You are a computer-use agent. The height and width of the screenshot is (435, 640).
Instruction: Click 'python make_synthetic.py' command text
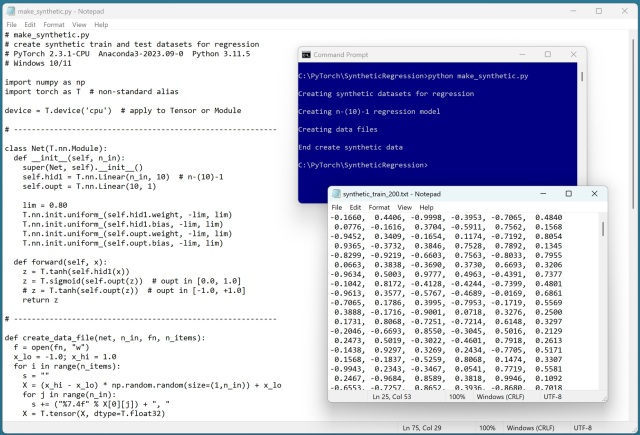click(478, 76)
